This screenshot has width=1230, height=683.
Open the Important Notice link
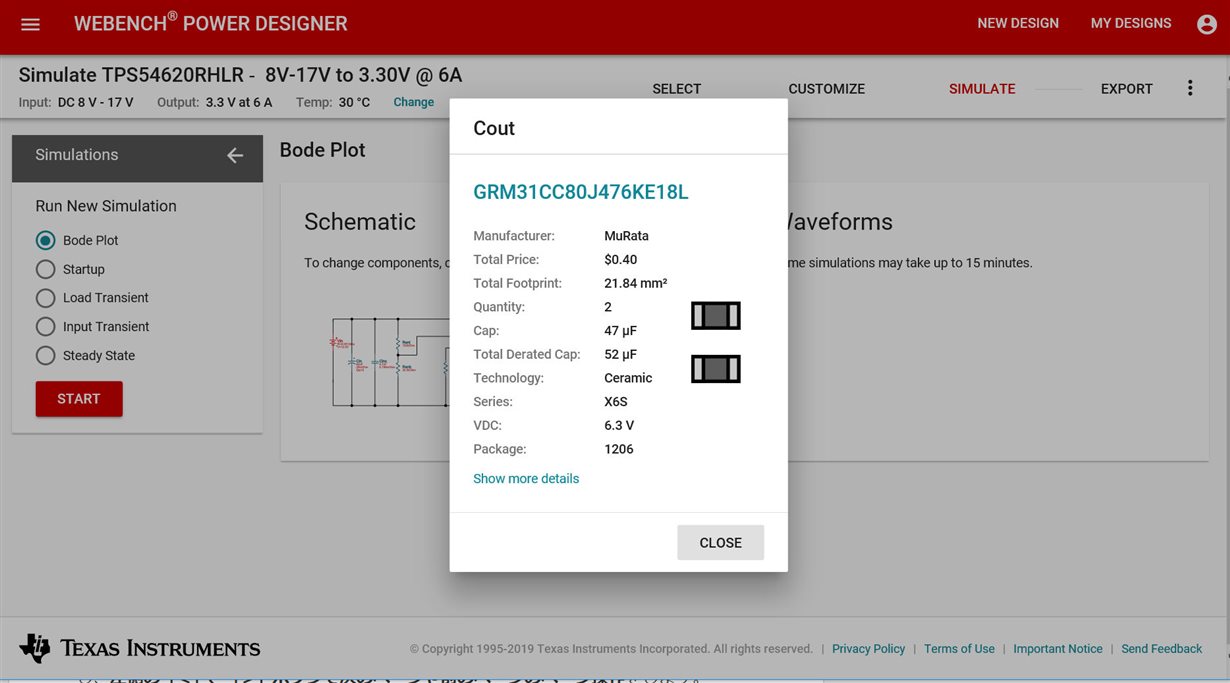[x=1058, y=649]
